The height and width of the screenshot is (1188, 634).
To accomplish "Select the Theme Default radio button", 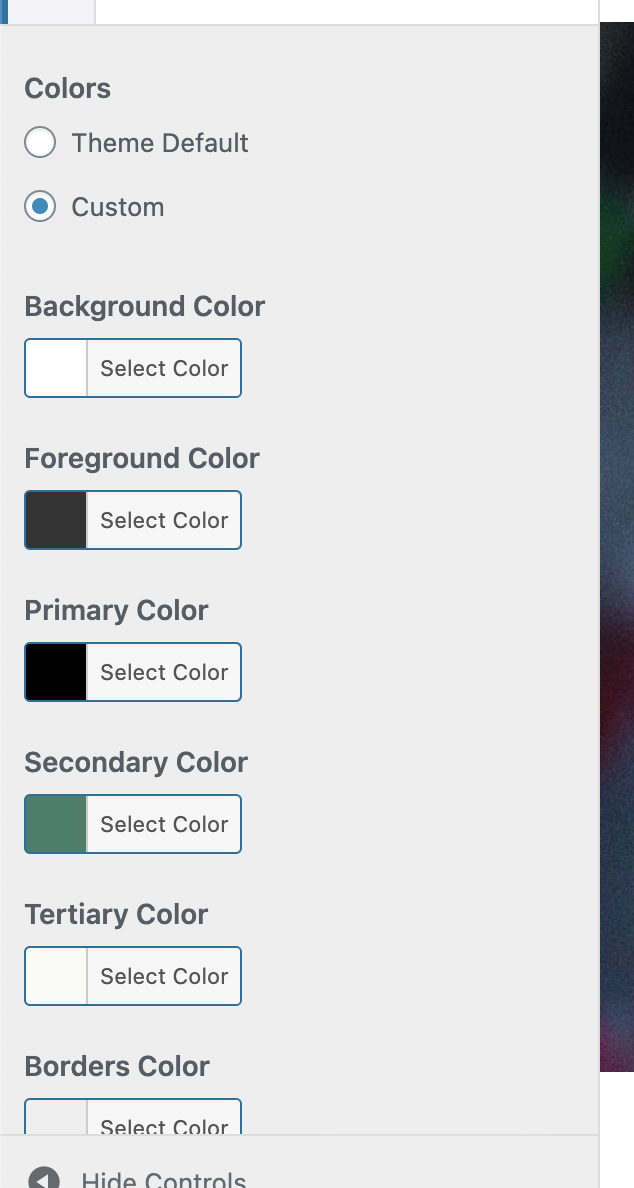I will point(40,142).
